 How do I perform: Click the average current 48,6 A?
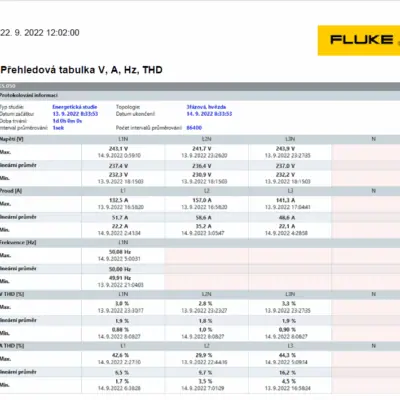(287, 218)
